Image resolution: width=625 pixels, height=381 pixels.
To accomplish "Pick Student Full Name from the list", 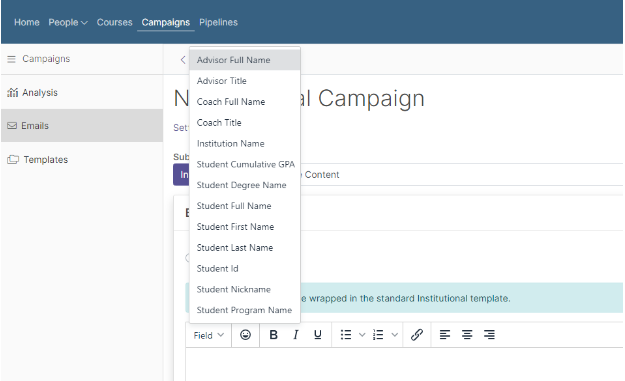I will click(x=245, y=206).
